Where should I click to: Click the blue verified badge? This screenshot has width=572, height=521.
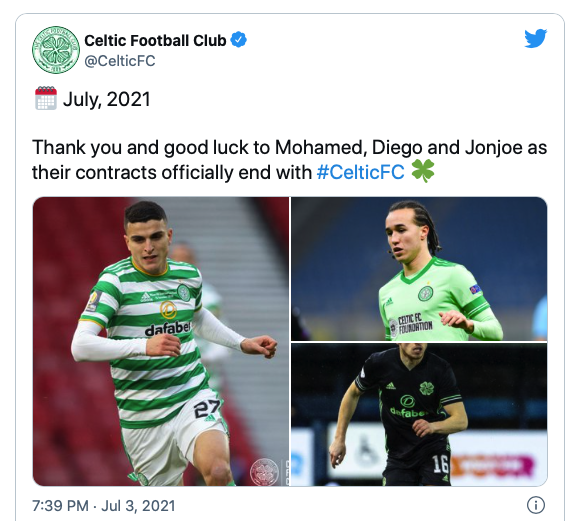[238, 40]
